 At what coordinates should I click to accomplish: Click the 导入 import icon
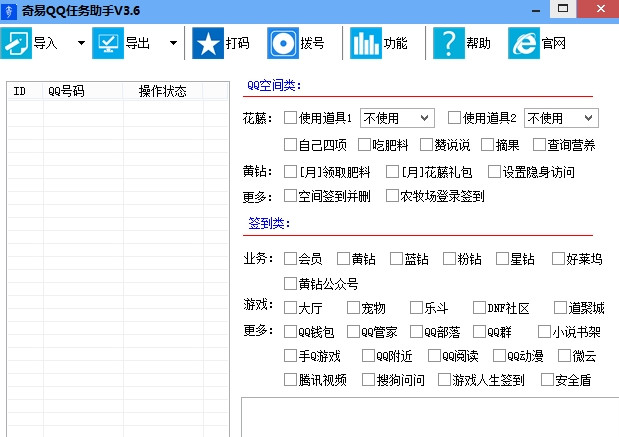pos(16,43)
